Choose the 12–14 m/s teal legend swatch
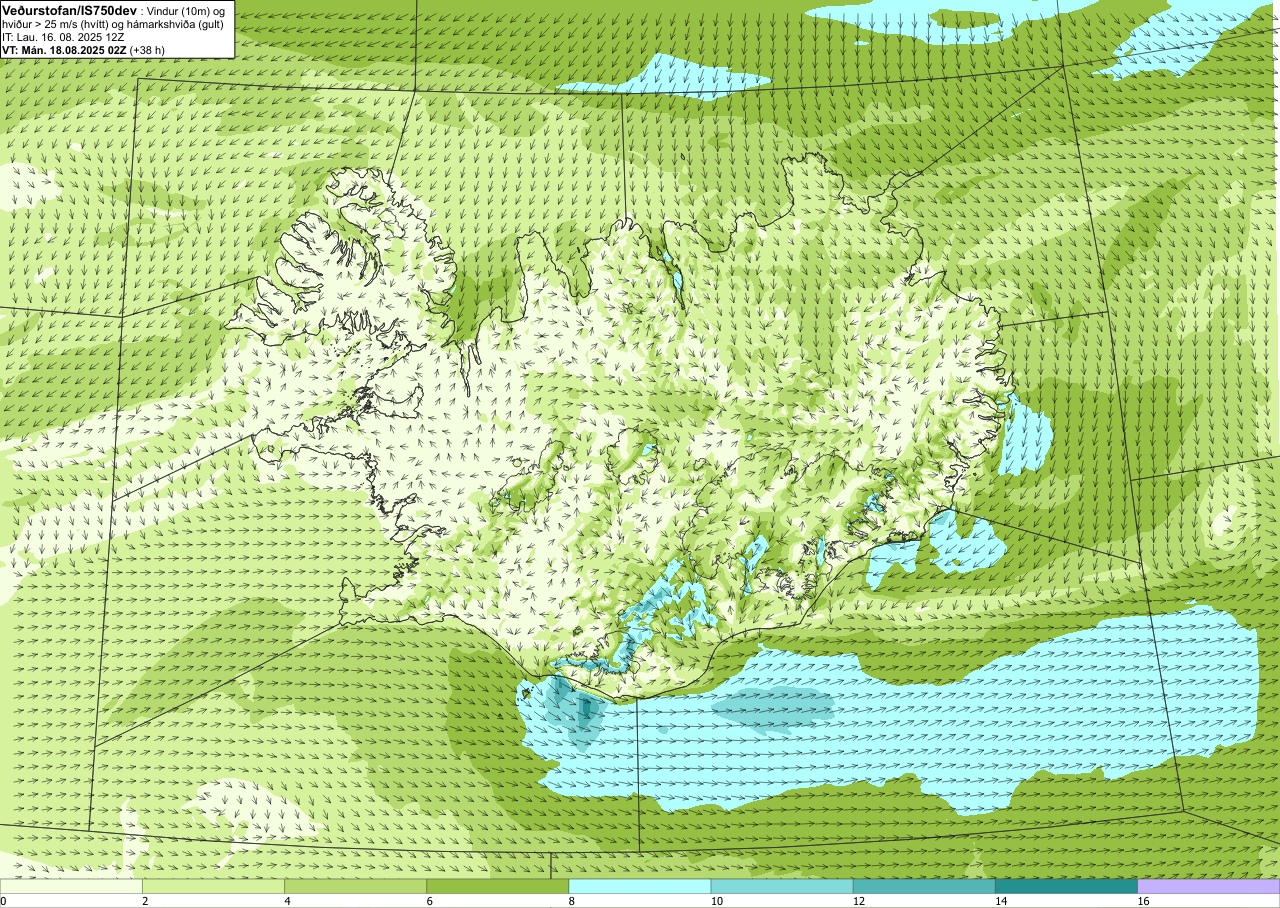The height and width of the screenshot is (908, 1280). point(924,886)
